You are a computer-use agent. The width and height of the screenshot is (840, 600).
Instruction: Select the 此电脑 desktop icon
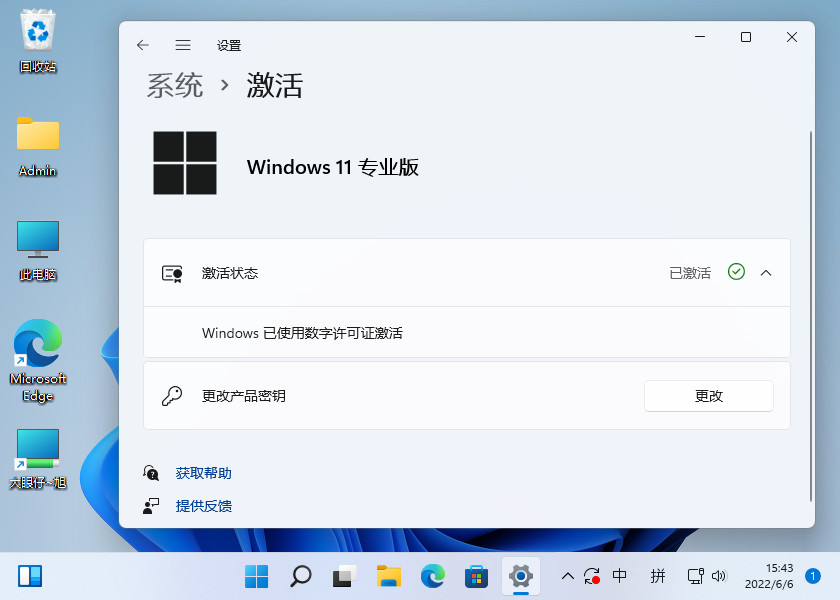pyautogui.click(x=38, y=251)
